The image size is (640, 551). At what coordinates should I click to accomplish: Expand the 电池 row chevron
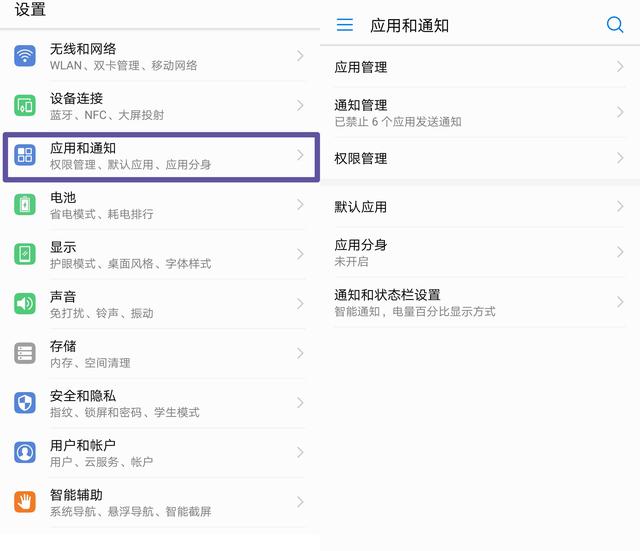click(x=299, y=205)
